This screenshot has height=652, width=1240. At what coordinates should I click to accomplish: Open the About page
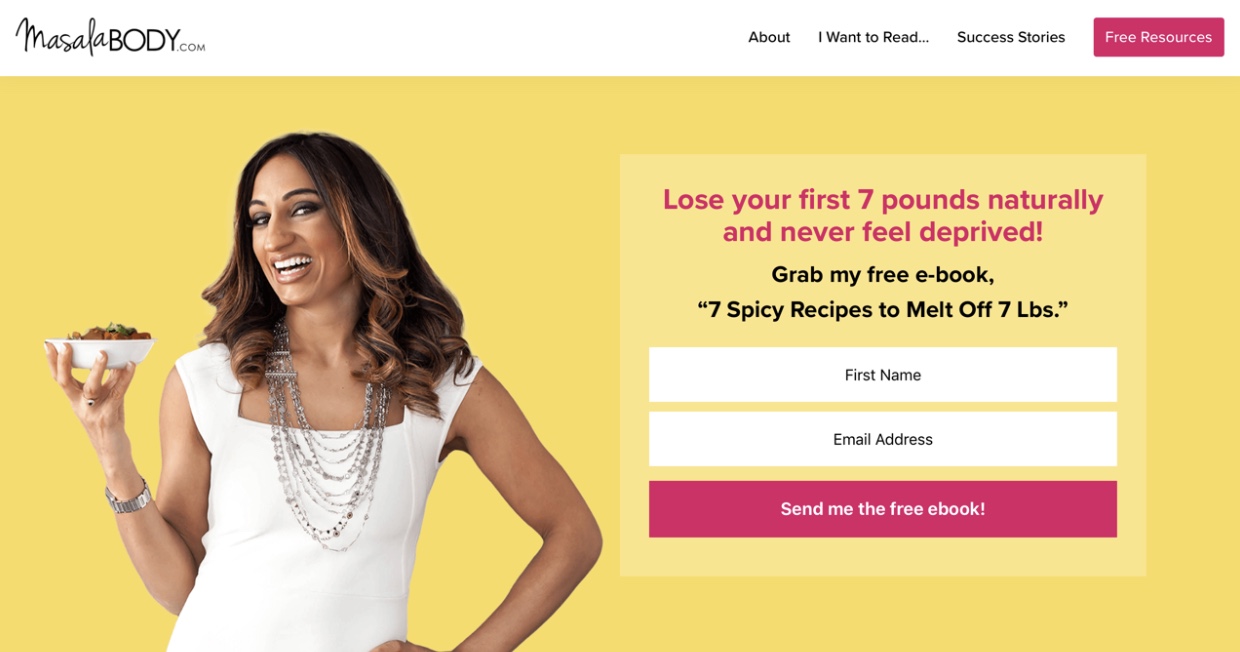pyautogui.click(x=769, y=37)
